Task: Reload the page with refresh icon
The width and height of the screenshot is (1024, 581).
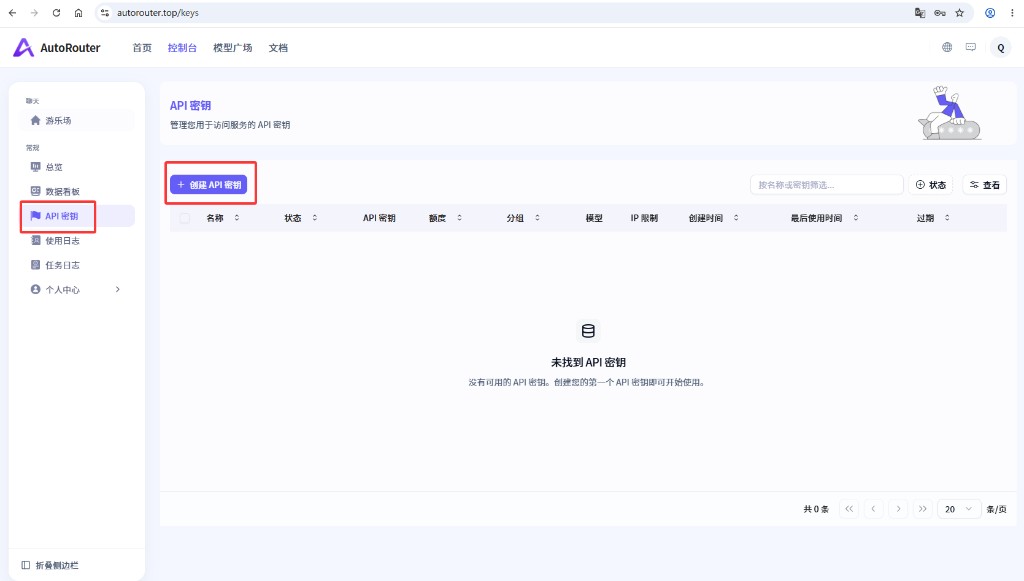Action: (56, 13)
